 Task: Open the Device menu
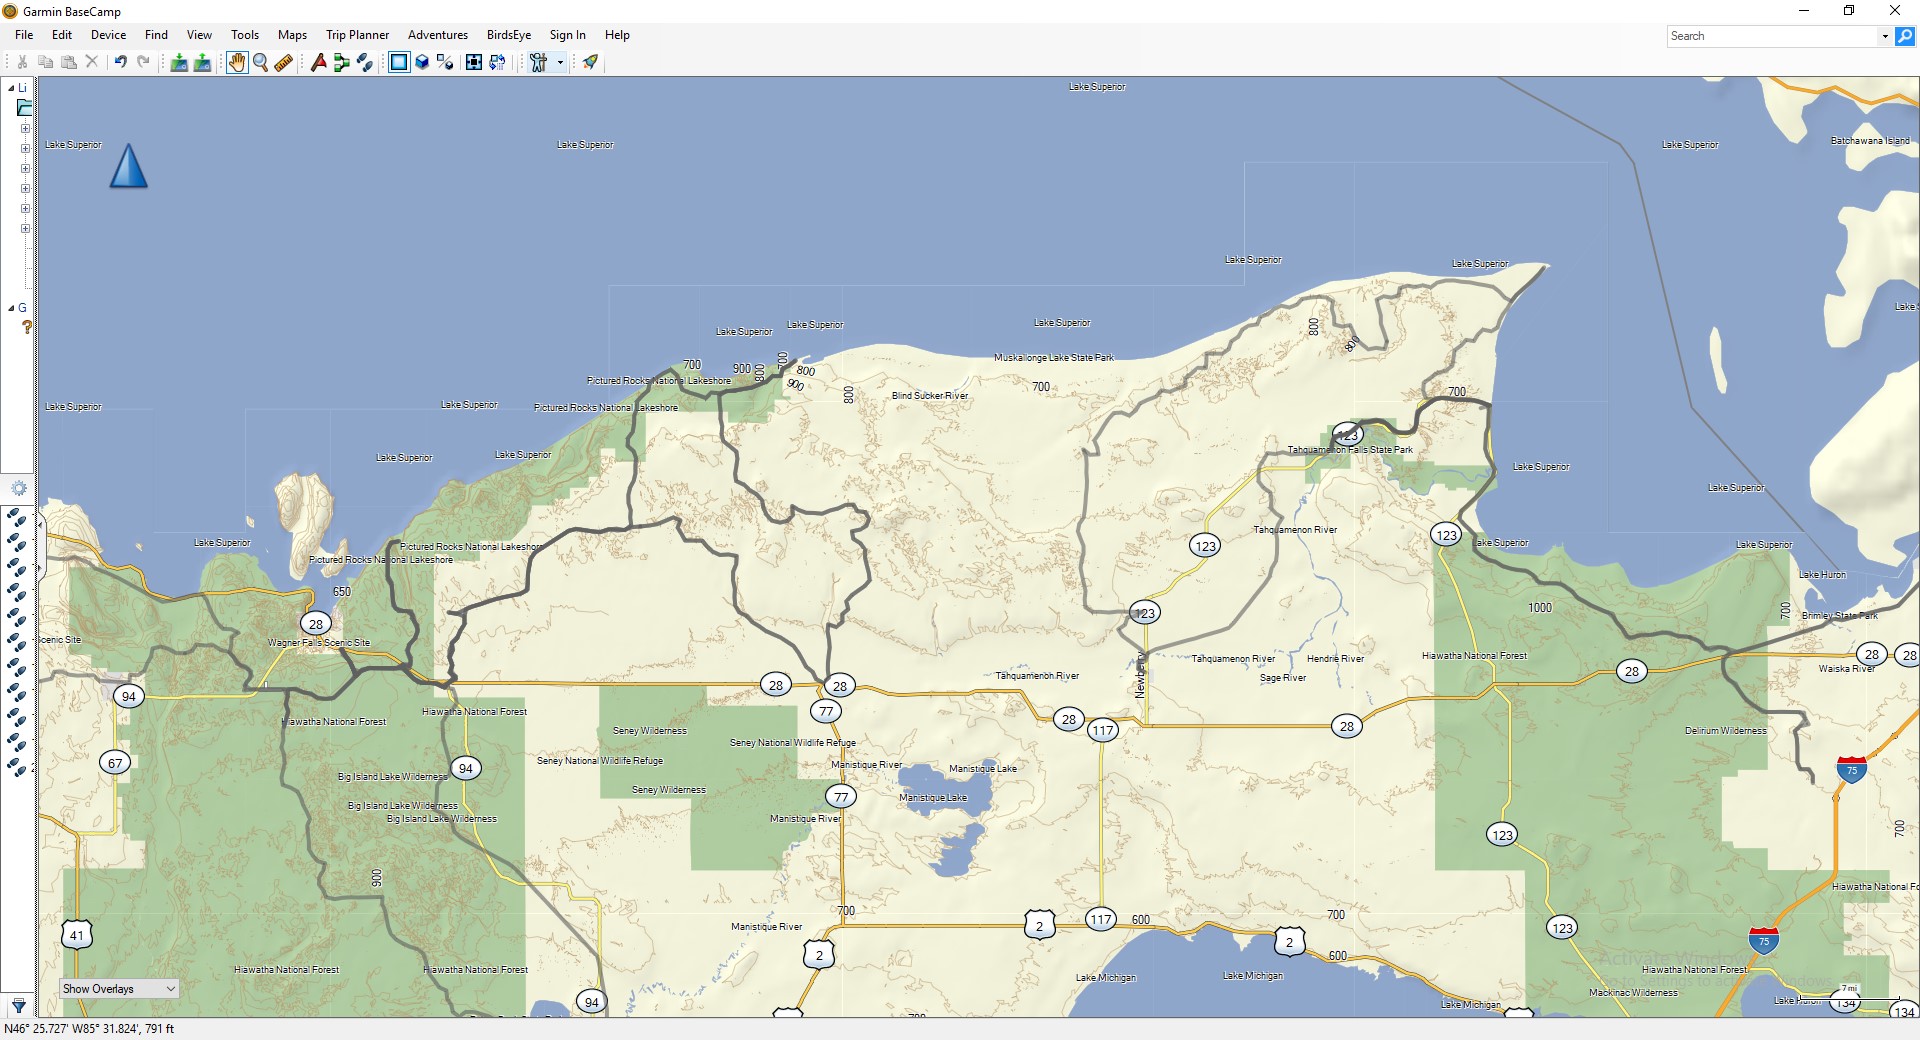coord(108,34)
